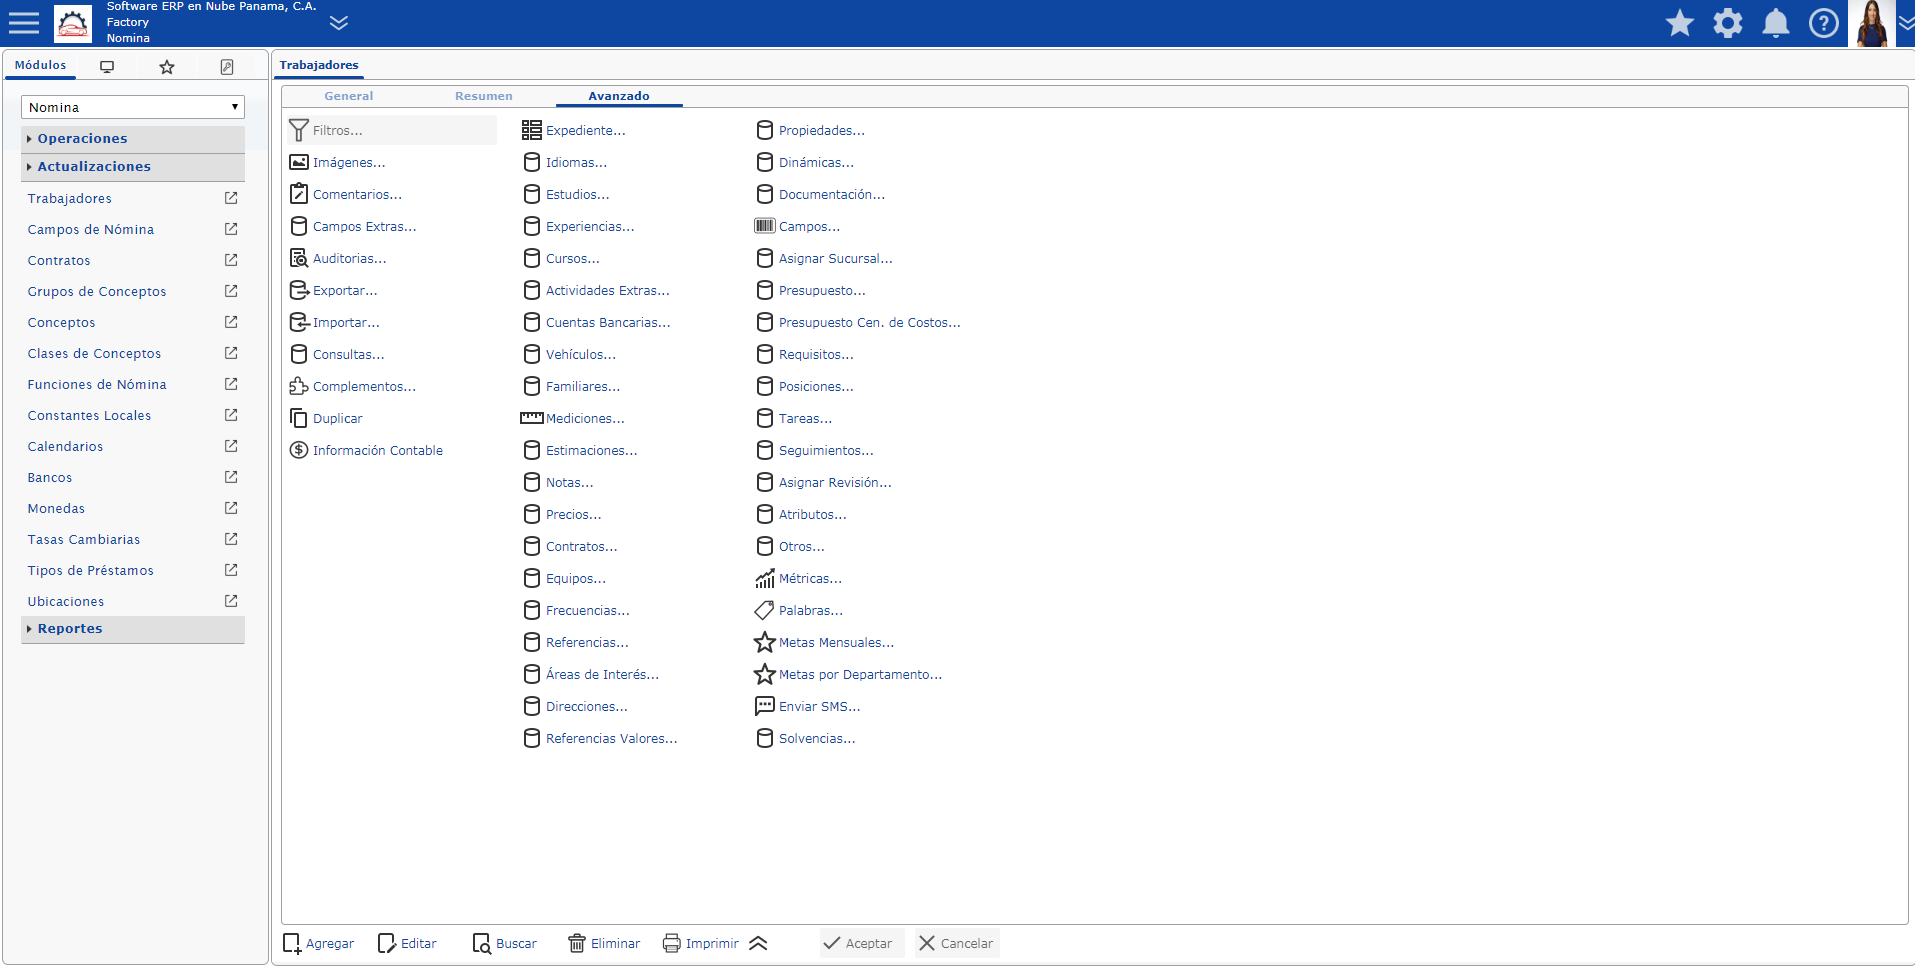
Task: Select the Módulos tab
Action: click(41, 65)
